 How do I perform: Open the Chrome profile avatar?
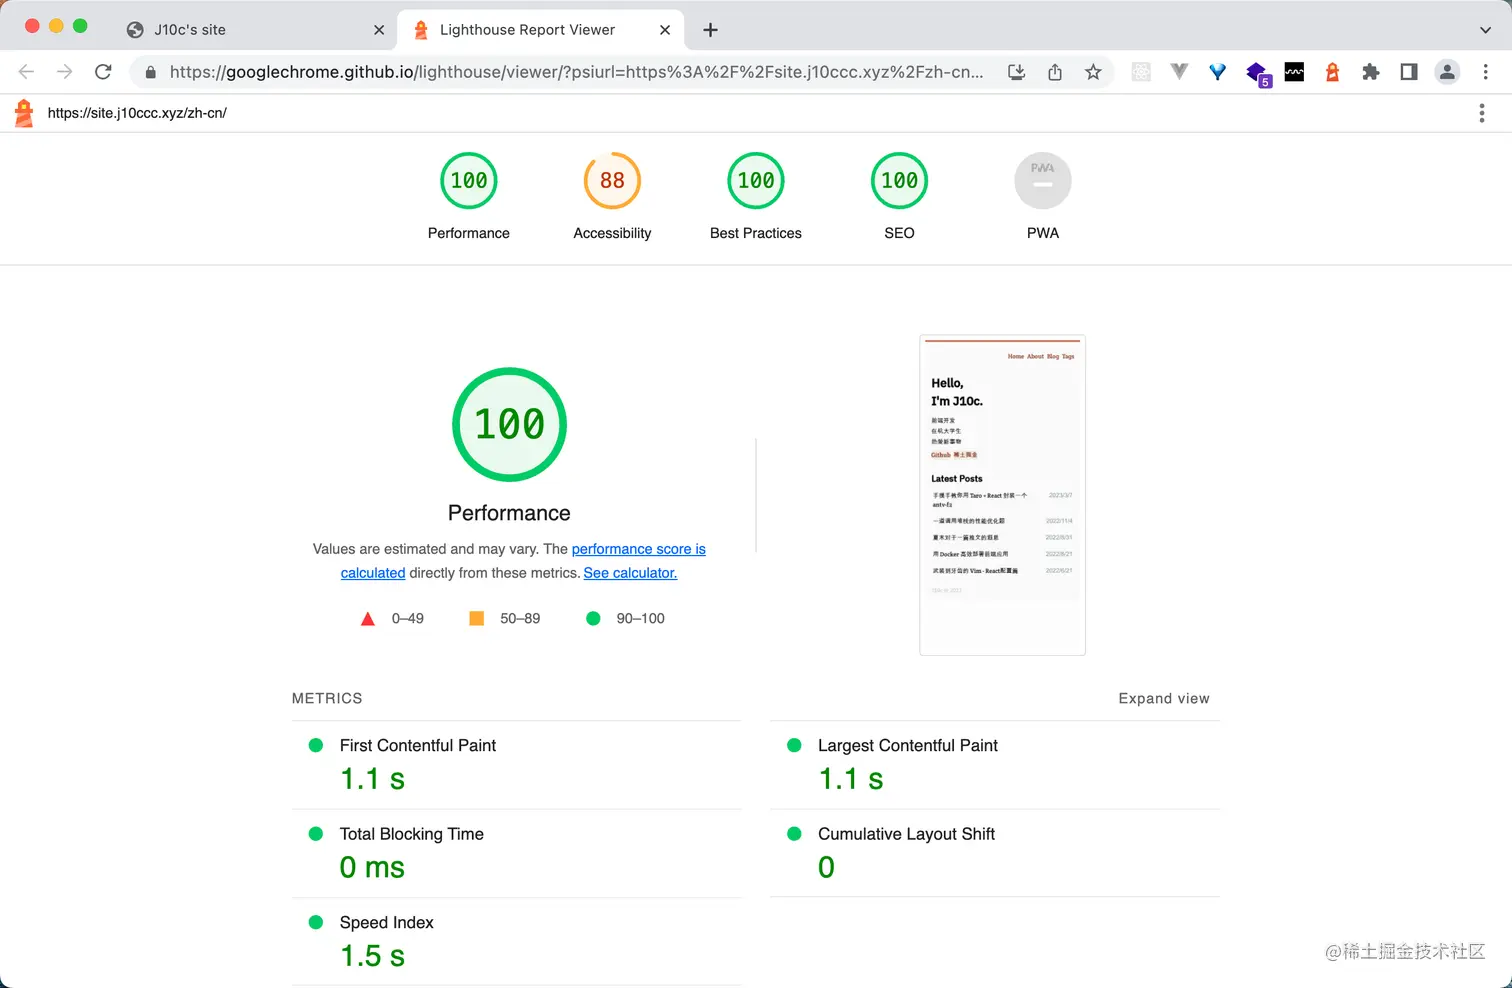pyautogui.click(x=1447, y=72)
